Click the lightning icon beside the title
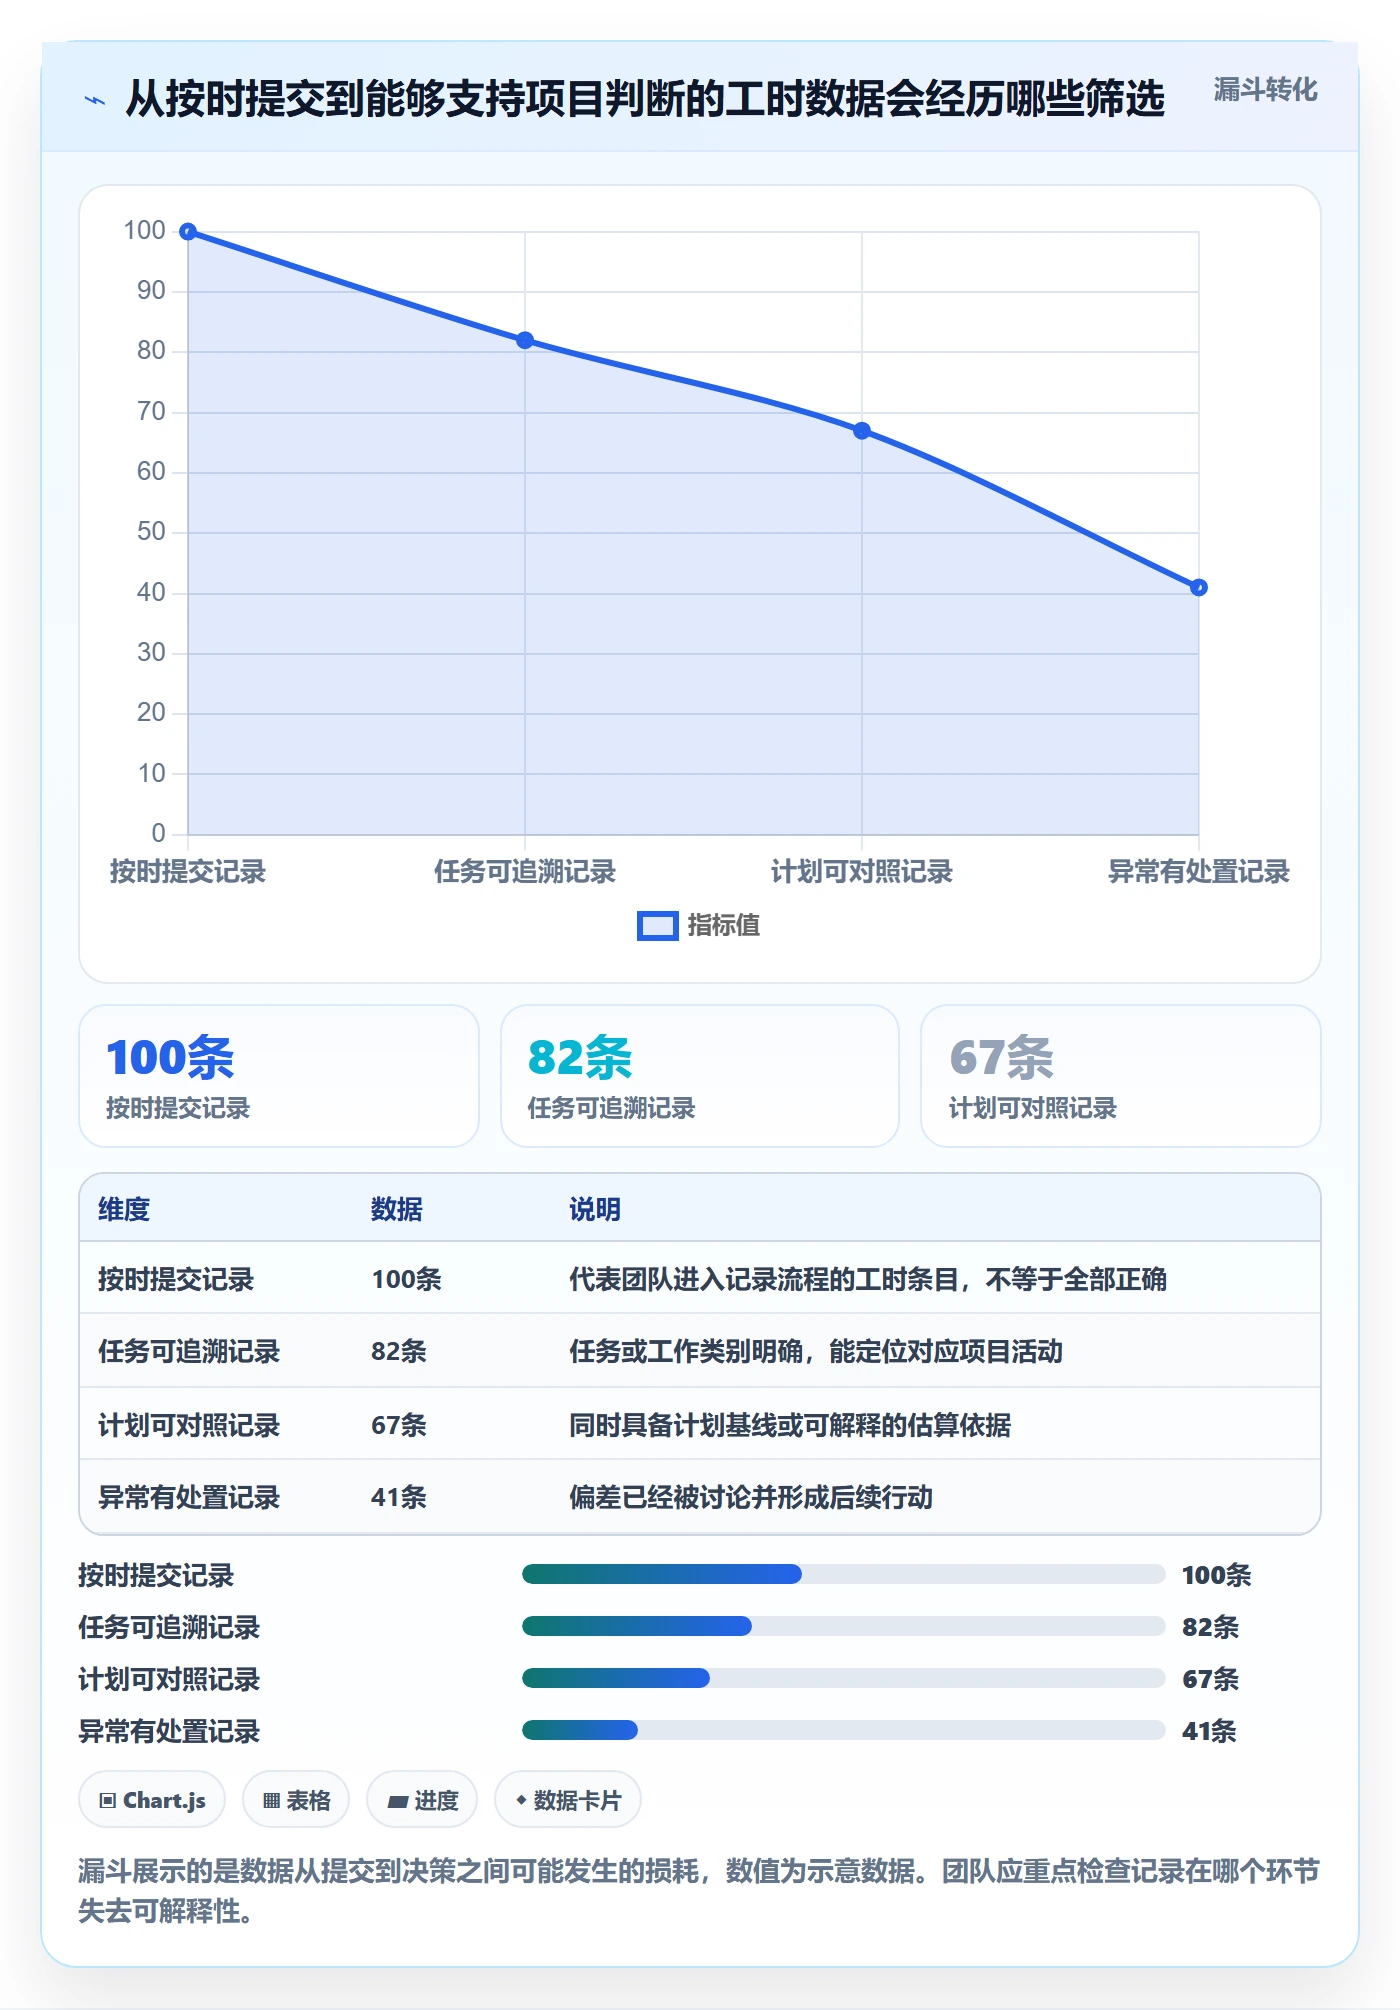The width and height of the screenshot is (1400, 2010). tap(95, 100)
